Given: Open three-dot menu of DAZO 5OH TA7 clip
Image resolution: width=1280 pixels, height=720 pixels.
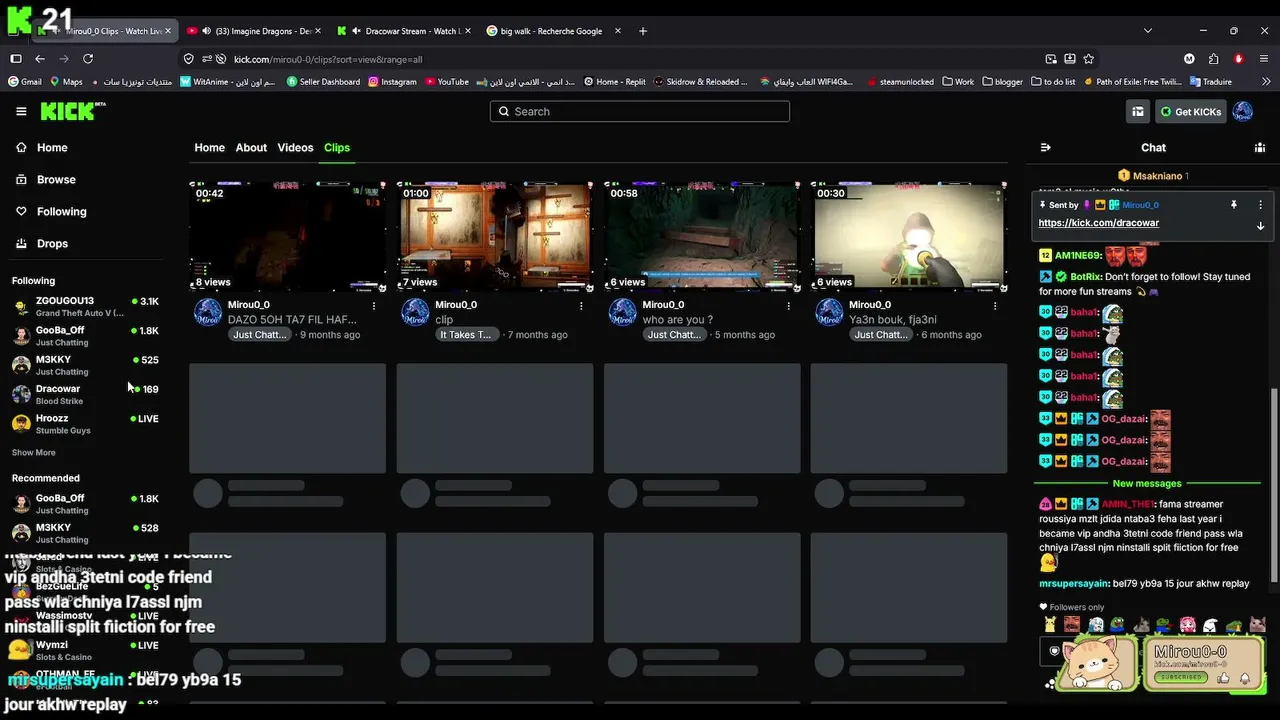Looking at the screenshot, I should coord(374,305).
